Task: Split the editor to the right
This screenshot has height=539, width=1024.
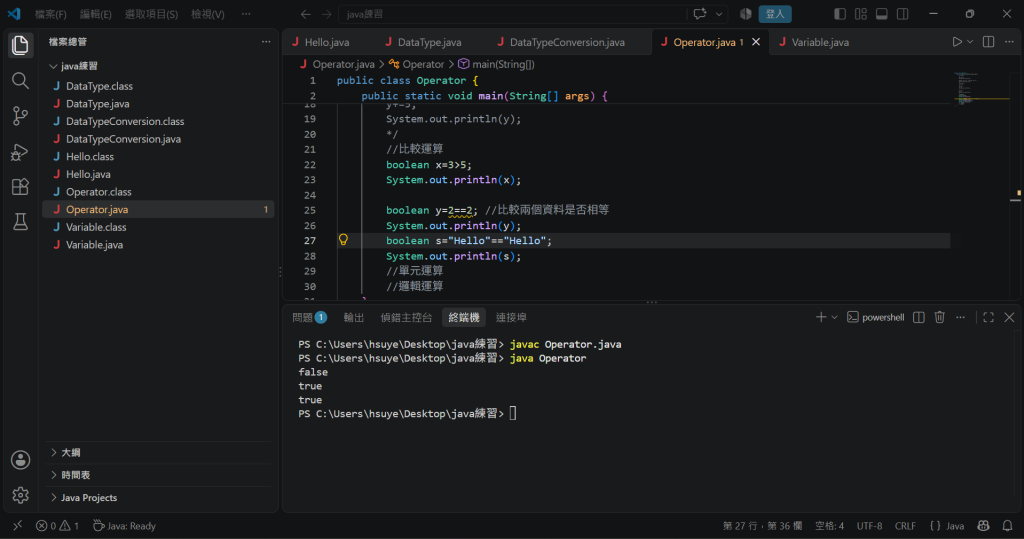Action: pyautogui.click(x=988, y=42)
